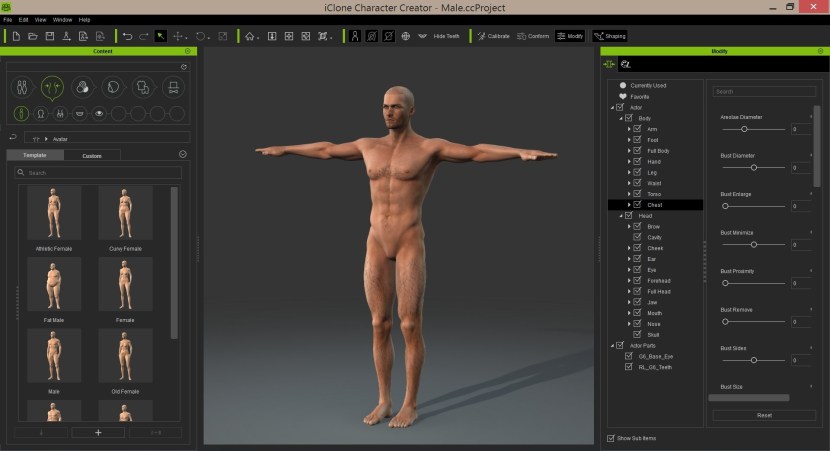830x451 pixels.
Task: Expand the Leg tree node
Action: click(629, 172)
